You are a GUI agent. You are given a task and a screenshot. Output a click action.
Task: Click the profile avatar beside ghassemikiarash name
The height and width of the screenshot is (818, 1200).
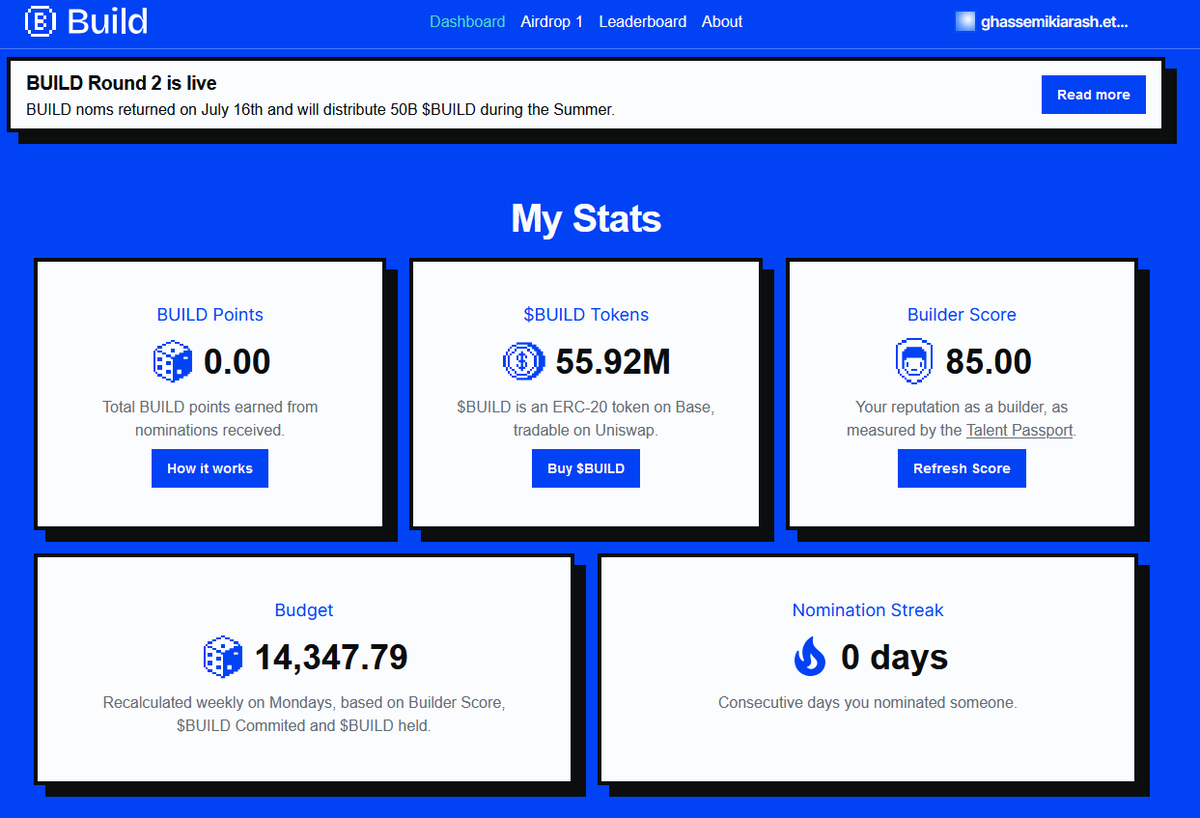[x=965, y=21]
